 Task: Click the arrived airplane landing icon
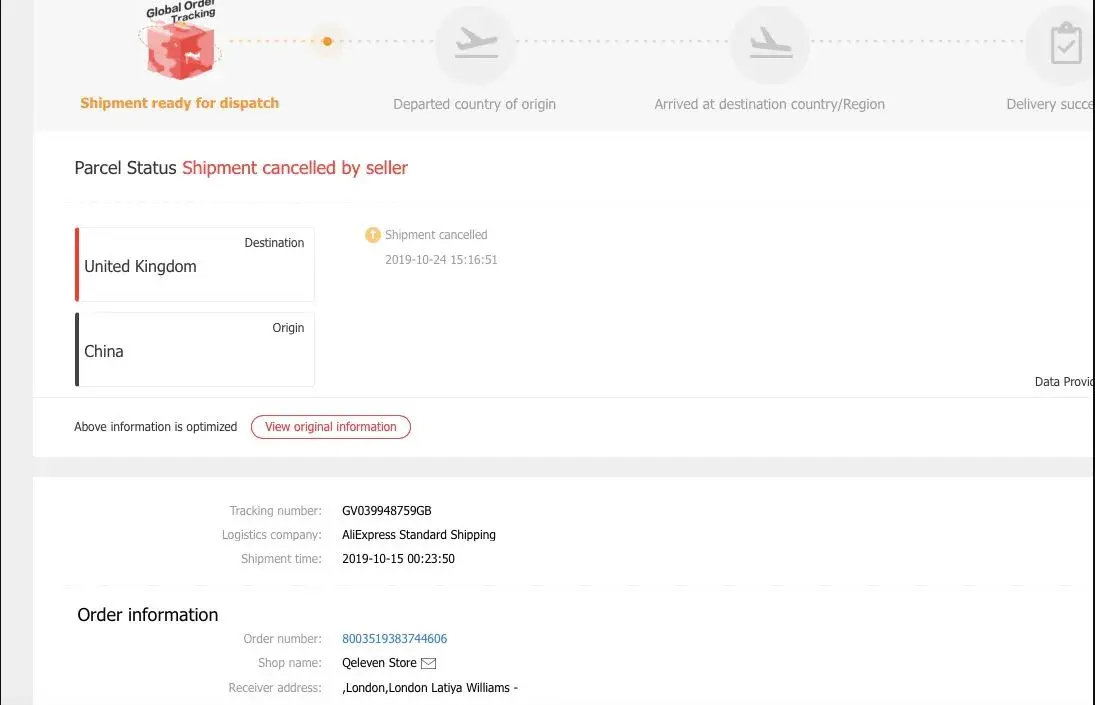[769, 44]
